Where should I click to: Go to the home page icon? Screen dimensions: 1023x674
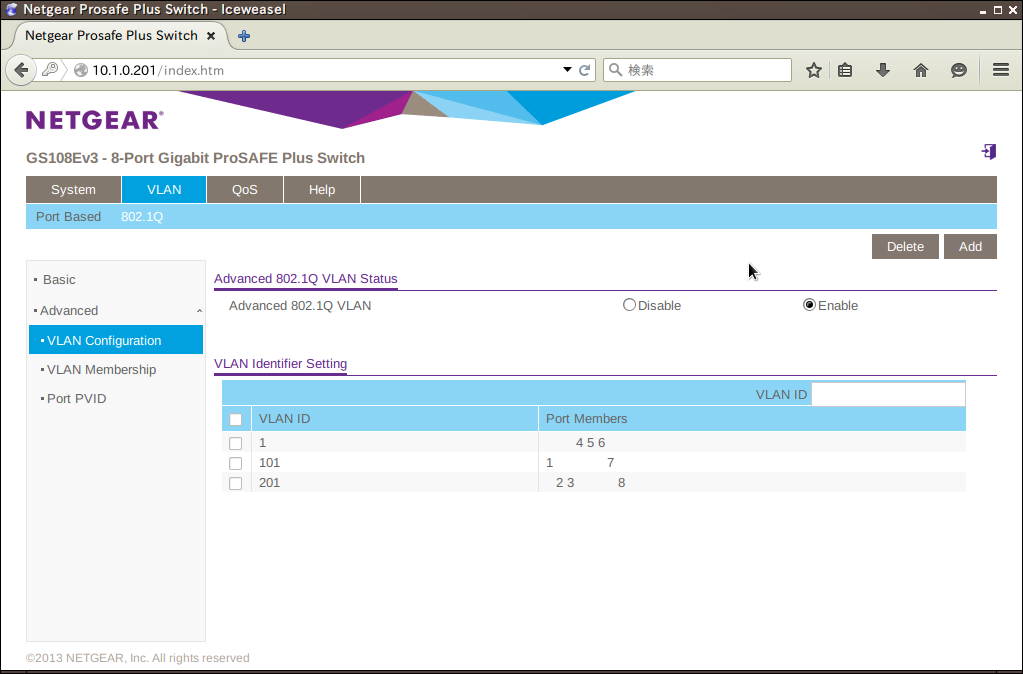921,70
